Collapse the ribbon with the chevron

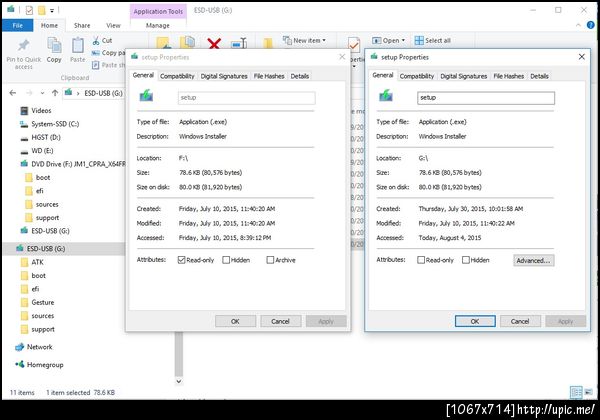(578, 25)
